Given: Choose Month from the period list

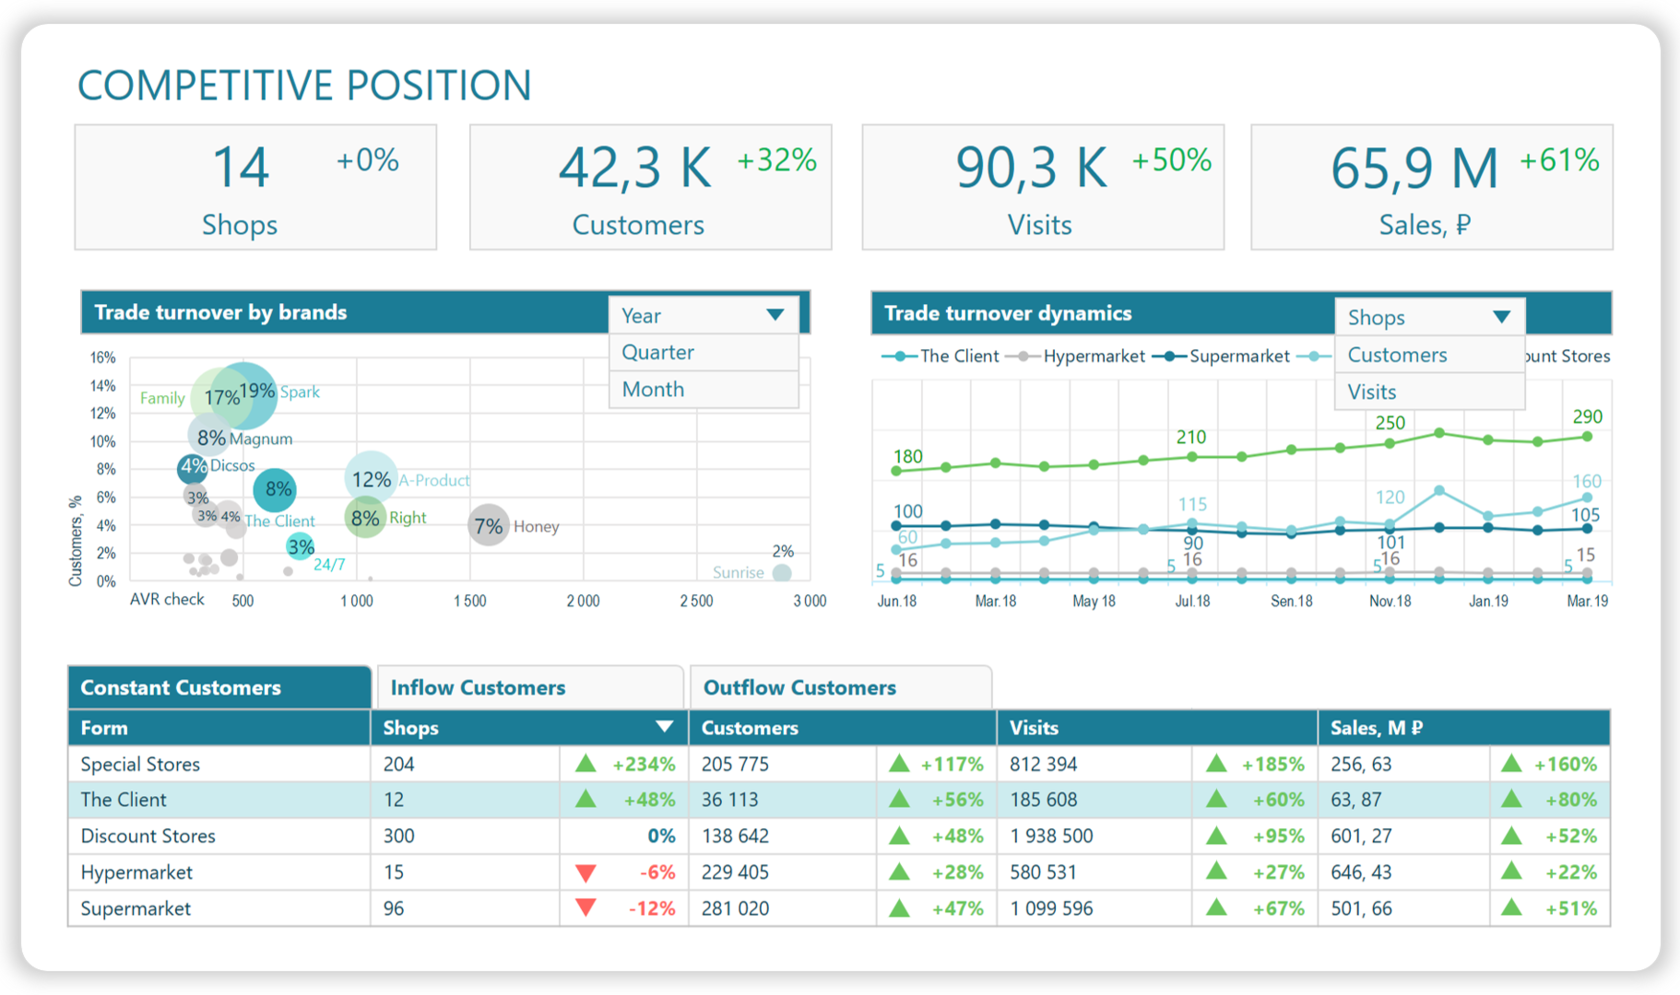Looking at the screenshot, I should tap(652, 389).
